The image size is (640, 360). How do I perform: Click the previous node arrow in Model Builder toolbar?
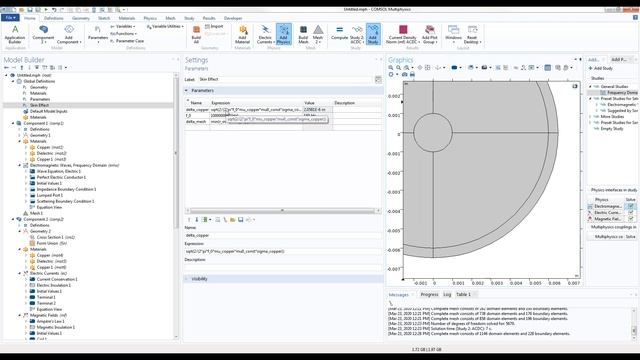[x=7, y=68]
